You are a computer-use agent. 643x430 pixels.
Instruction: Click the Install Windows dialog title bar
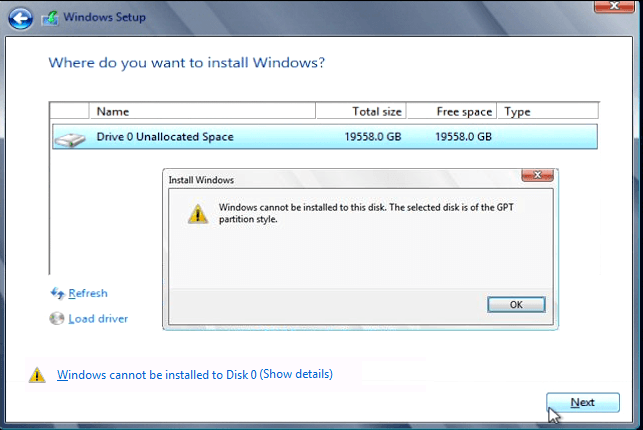click(x=340, y=180)
